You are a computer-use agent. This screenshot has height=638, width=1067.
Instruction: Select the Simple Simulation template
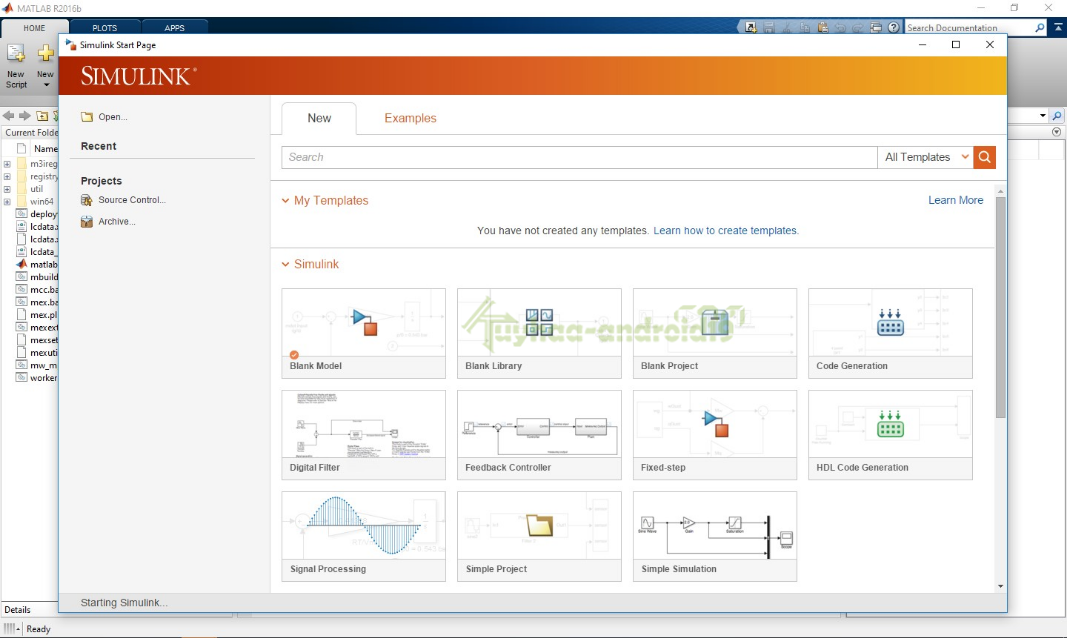pyautogui.click(x=715, y=537)
